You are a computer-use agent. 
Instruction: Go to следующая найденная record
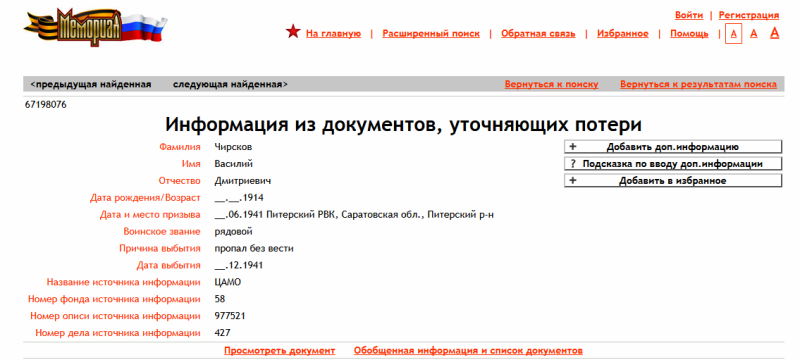[230, 84]
